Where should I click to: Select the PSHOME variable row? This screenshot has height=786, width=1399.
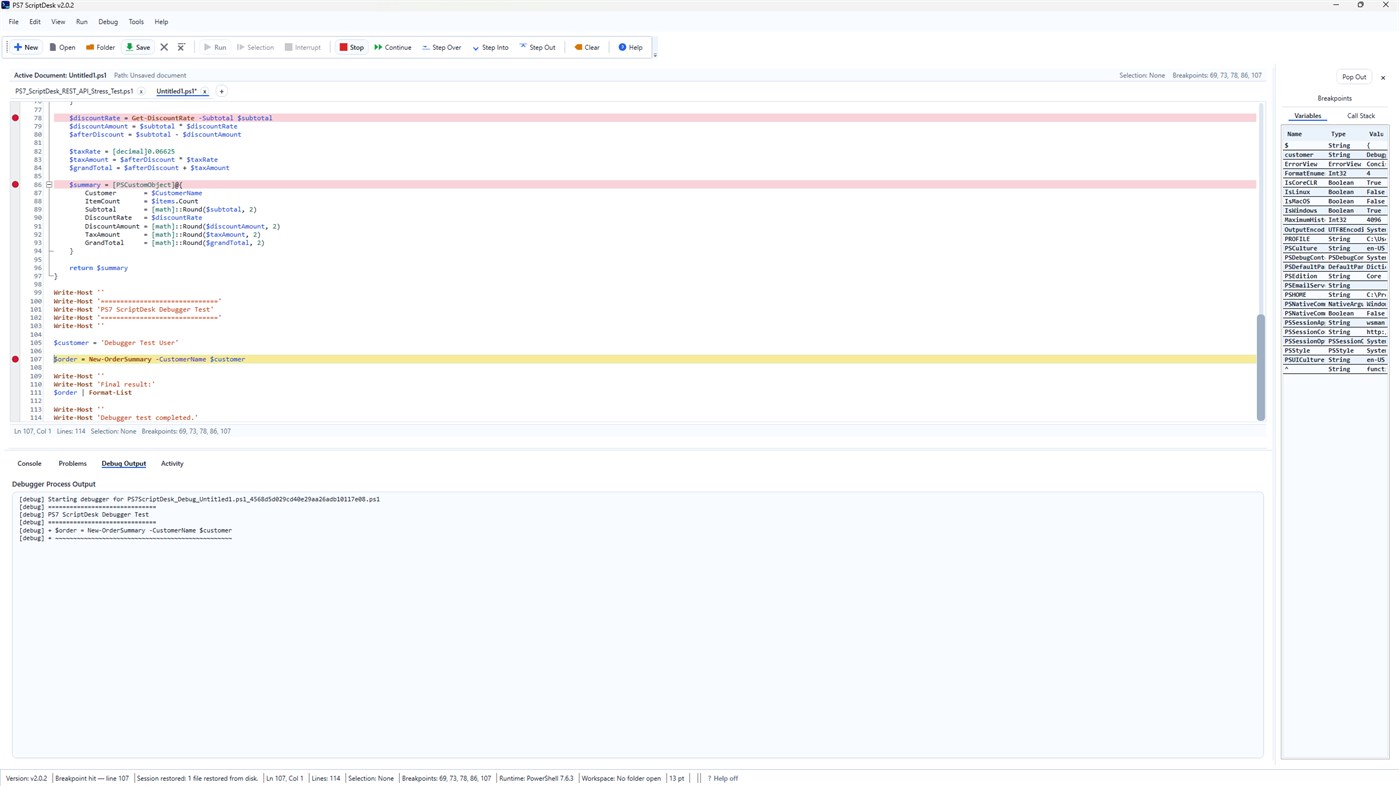click(1335, 295)
